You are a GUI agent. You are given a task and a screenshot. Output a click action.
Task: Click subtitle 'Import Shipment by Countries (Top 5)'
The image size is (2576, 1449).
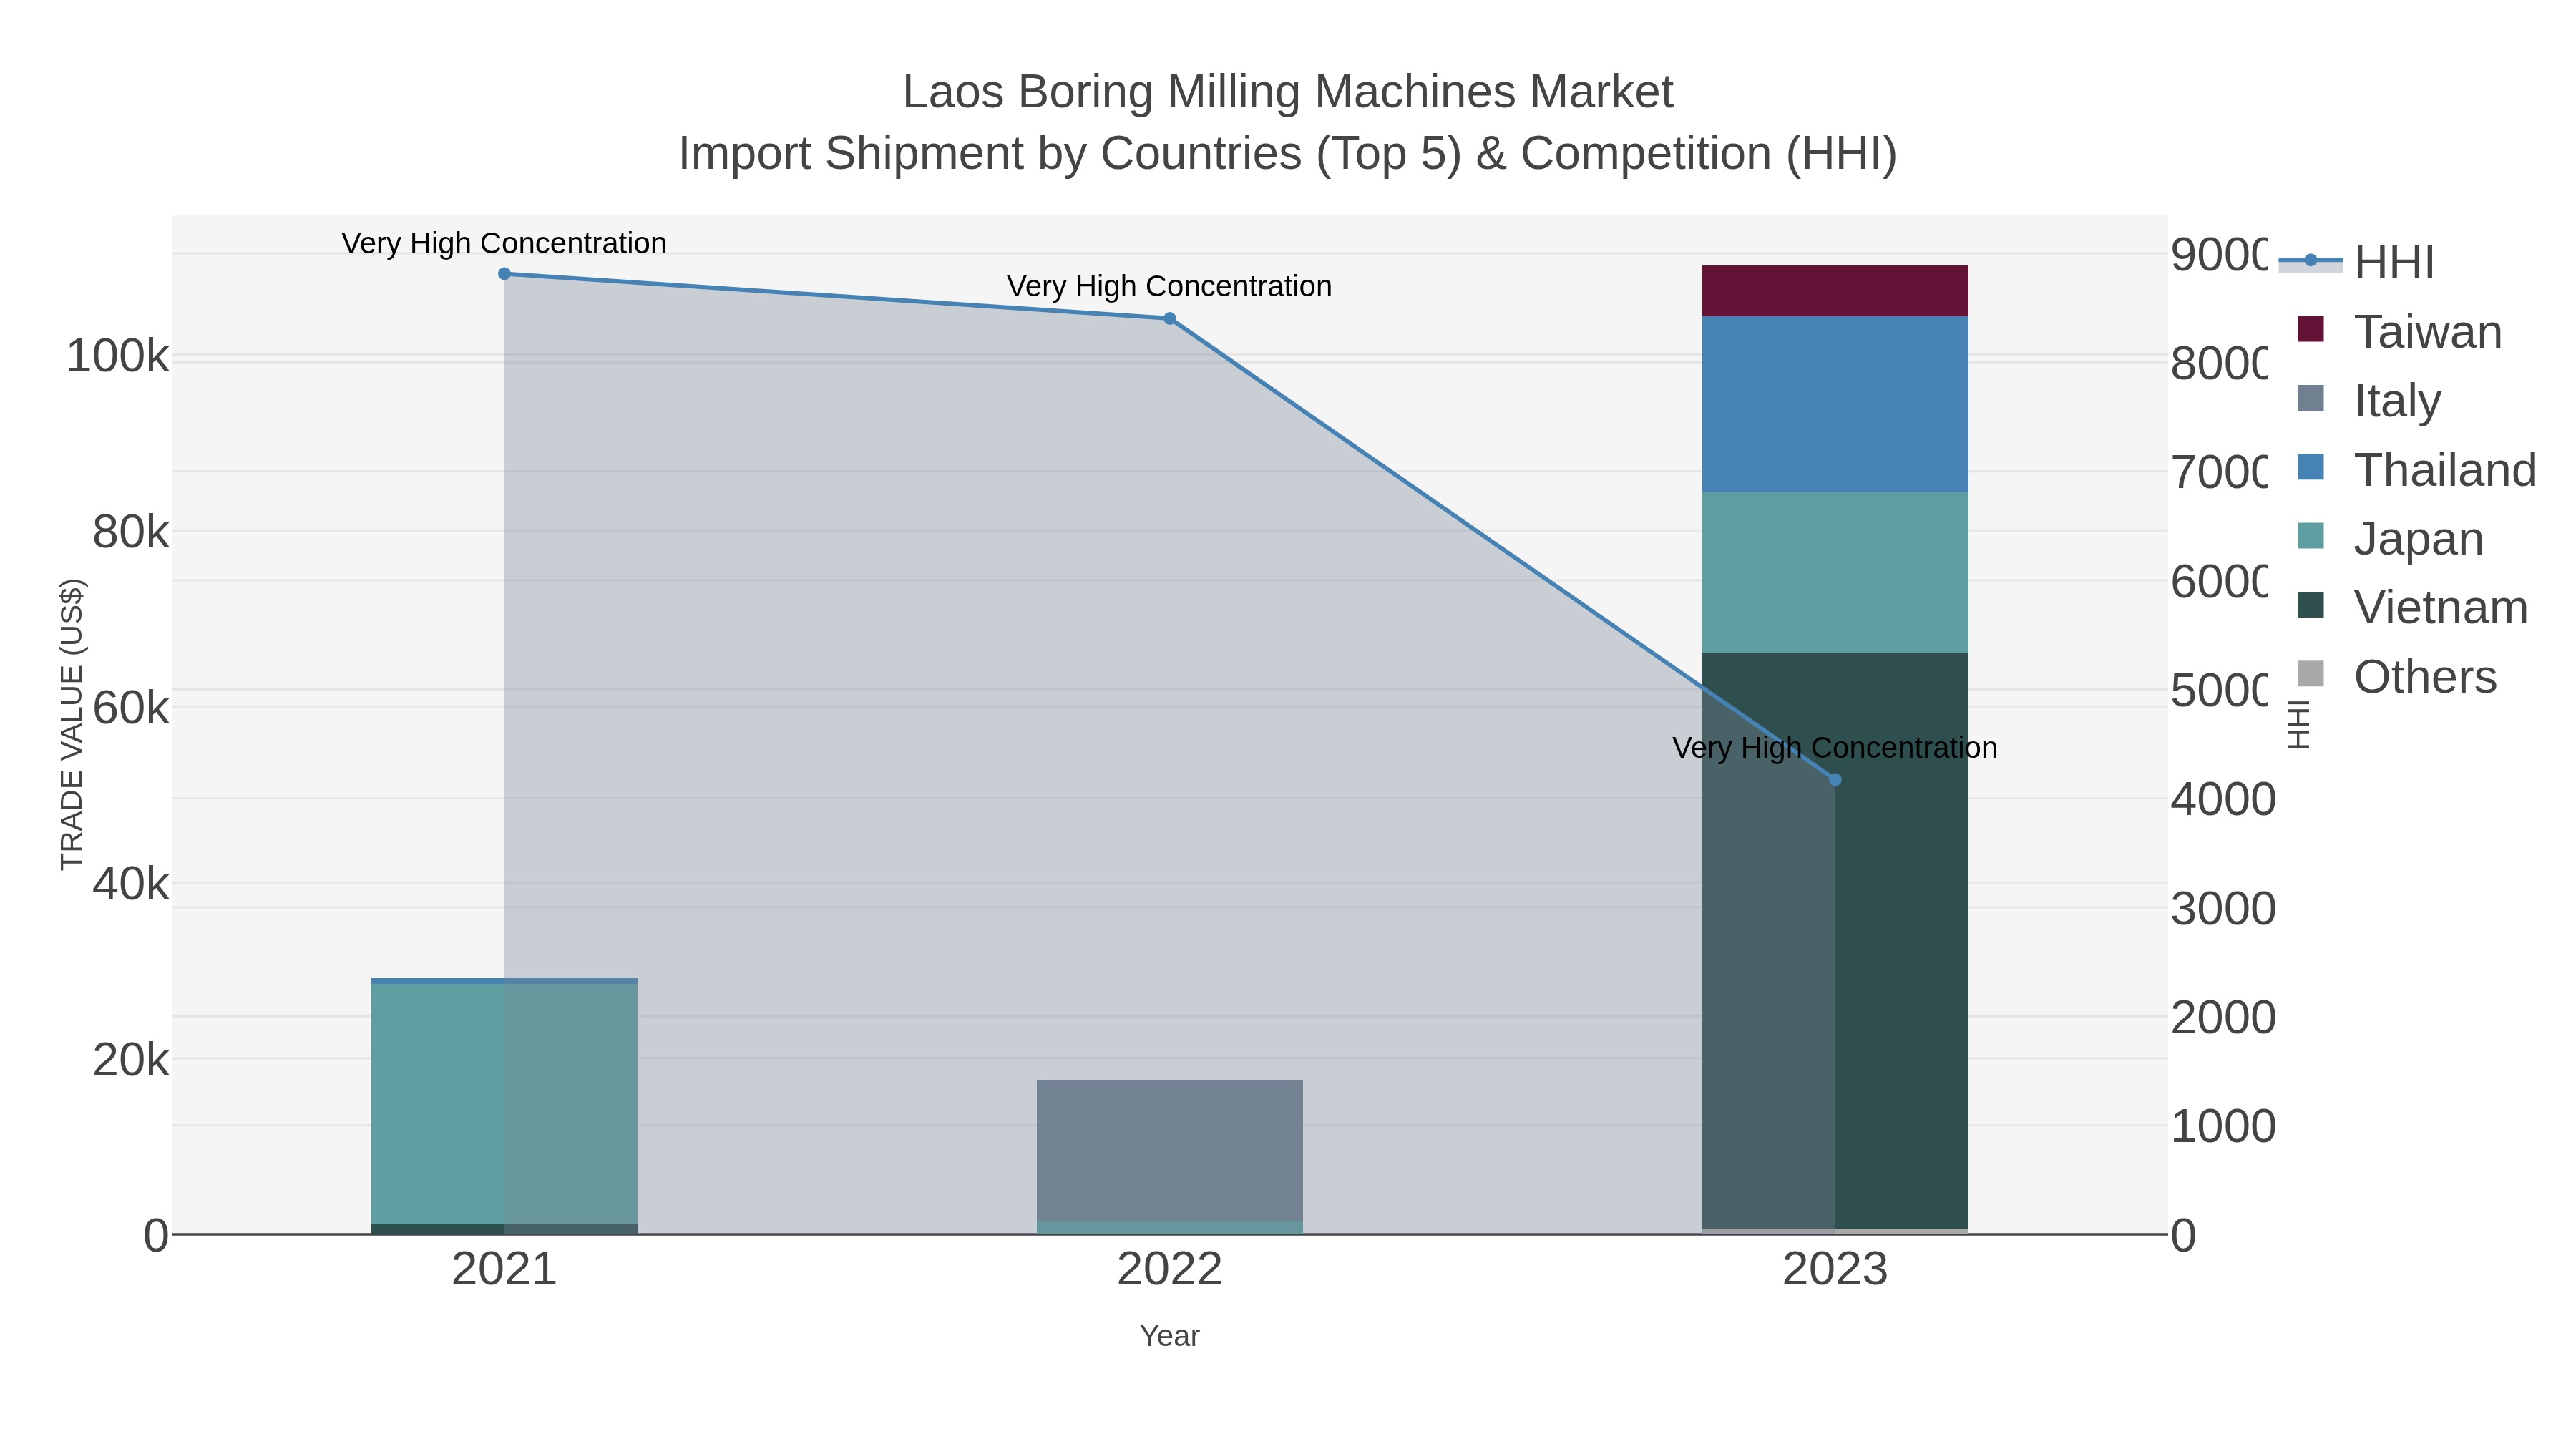pyautogui.click(x=1069, y=154)
